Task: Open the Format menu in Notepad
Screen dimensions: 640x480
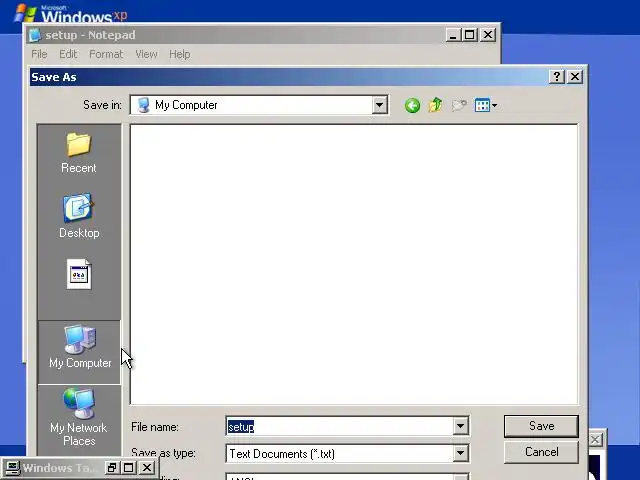Action: 106,54
